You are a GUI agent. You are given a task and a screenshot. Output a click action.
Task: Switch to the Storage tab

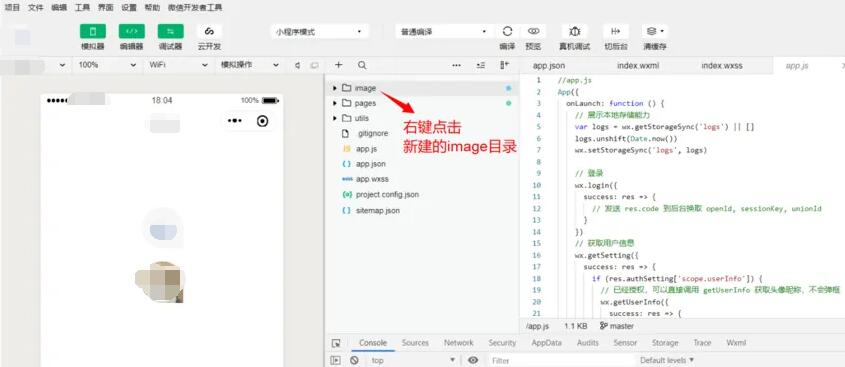click(x=665, y=343)
